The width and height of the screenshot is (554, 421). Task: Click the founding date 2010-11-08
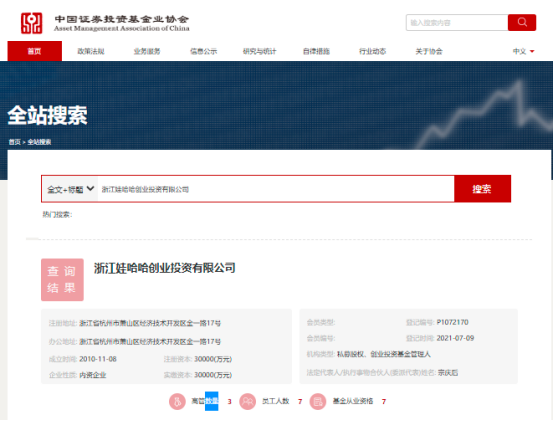[98, 359]
